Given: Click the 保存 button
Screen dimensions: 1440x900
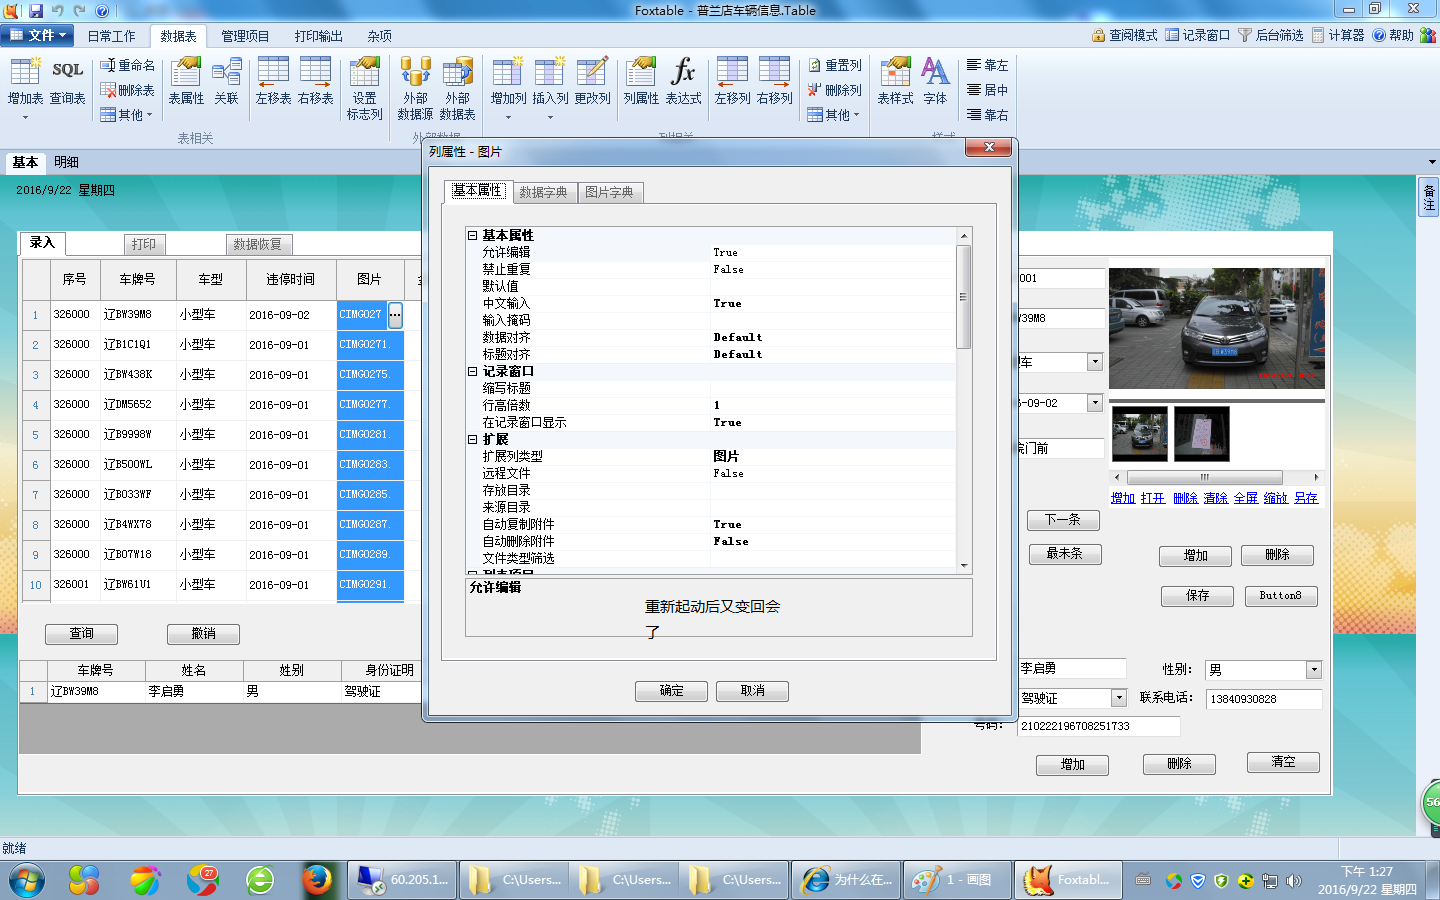Looking at the screenshot, I should tap(1197, 596).
